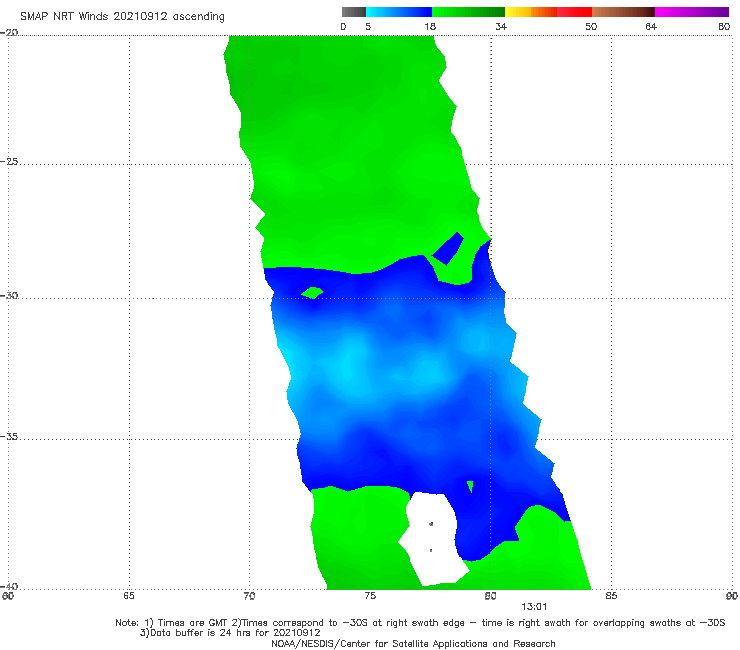Click the note line about times being GMT
Viewport: 740px width, 650px height.
tap(420, 623)
